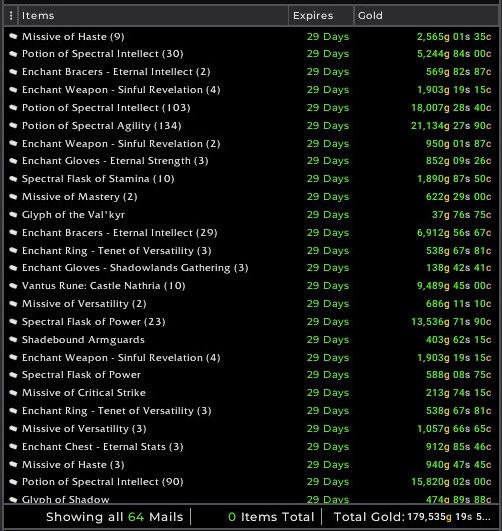Select Potion of Spectral Intellect (30) item name
502x531 pixels.
[x=103, y=54]
